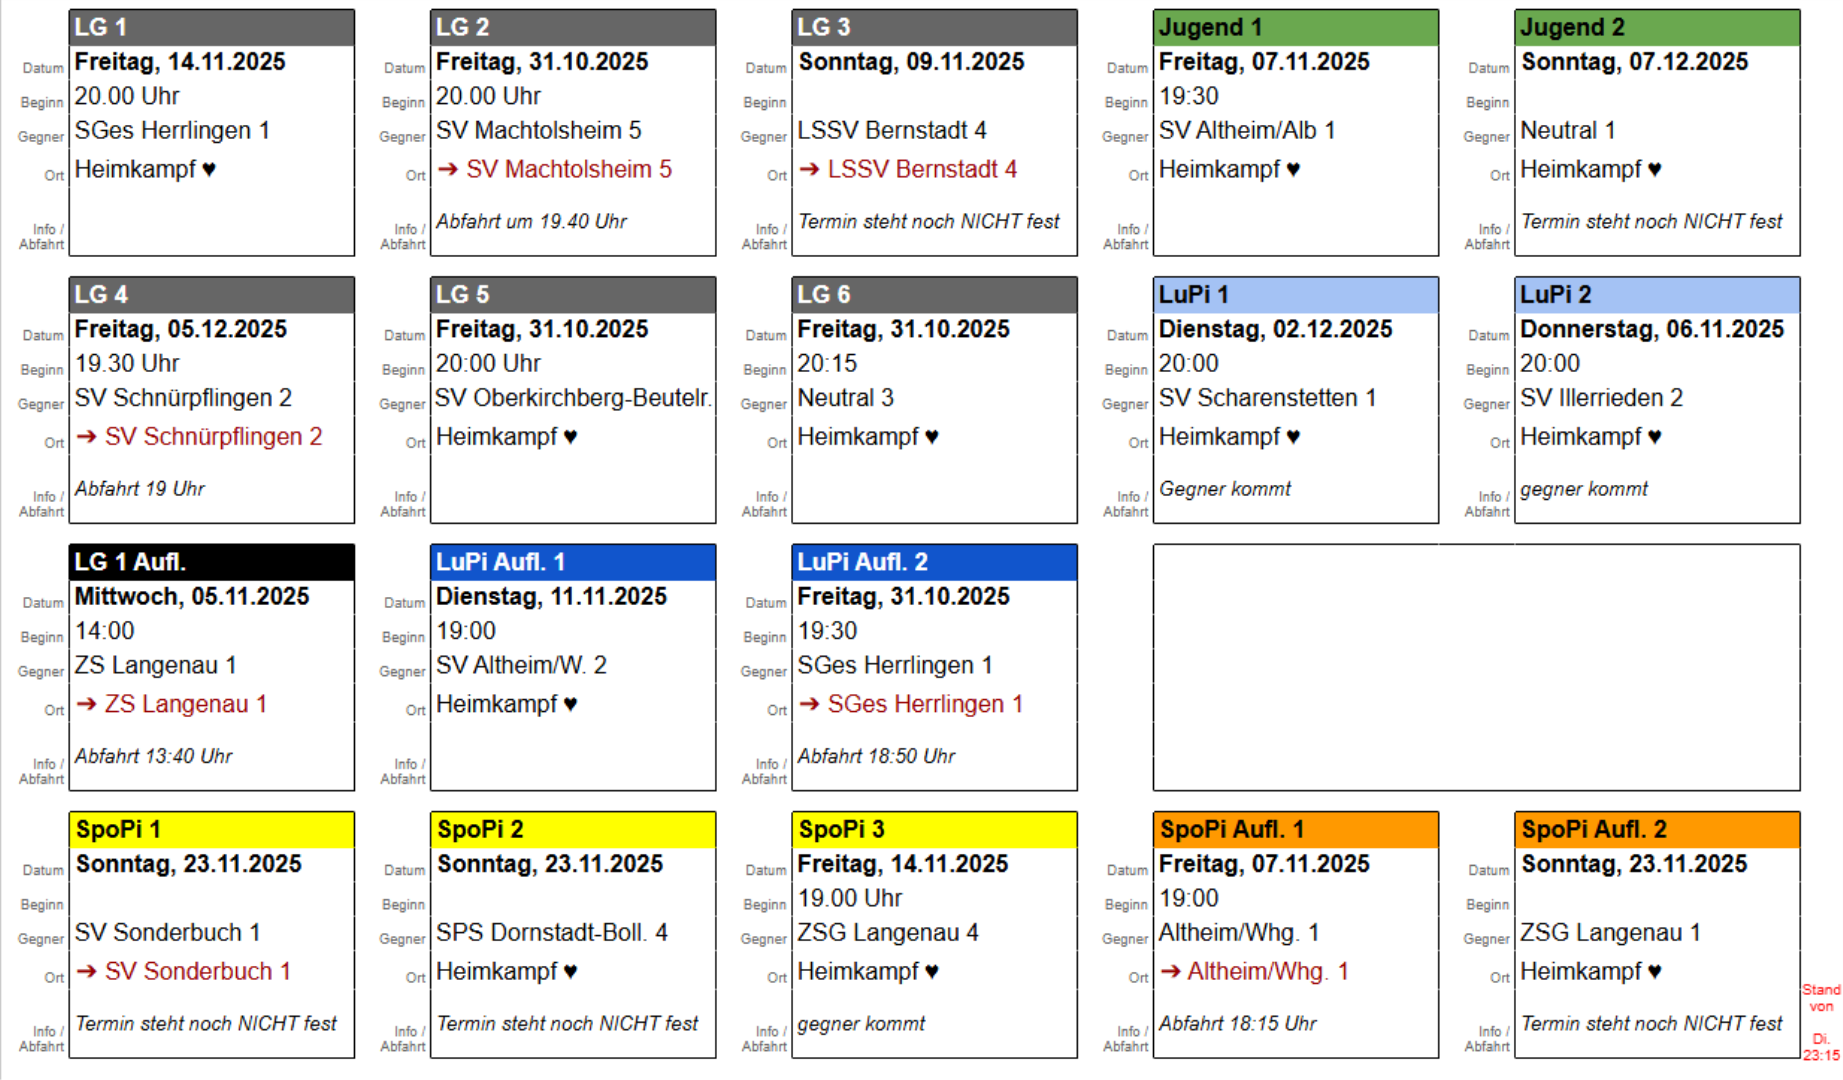Click the red arrow before ZS Langenau 1
1843x1080 pixels.
87,704
